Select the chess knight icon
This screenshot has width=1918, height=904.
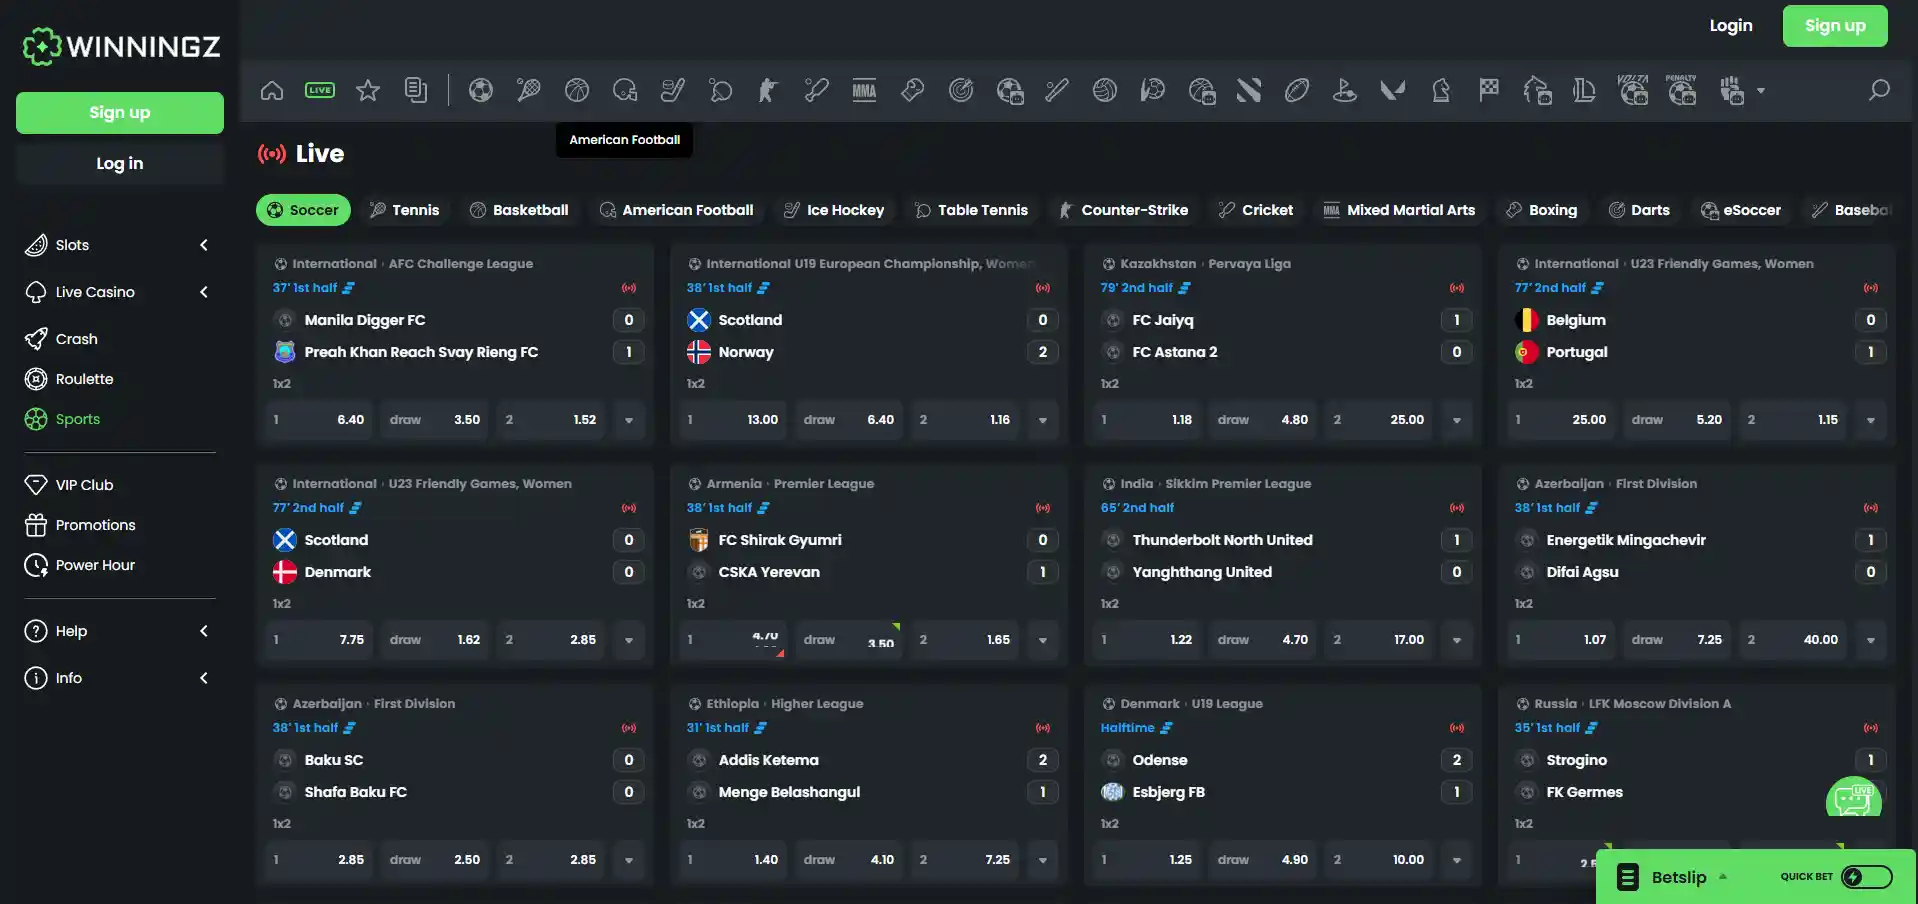point(1441,91)
